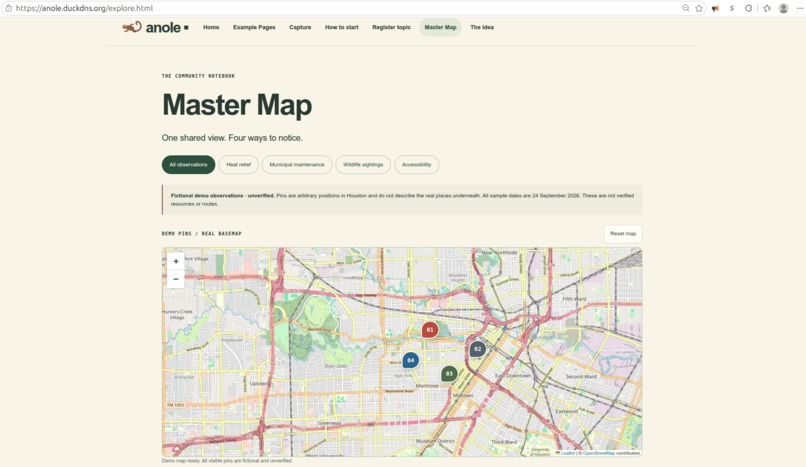Click the Reset map button

coord(622,233)
